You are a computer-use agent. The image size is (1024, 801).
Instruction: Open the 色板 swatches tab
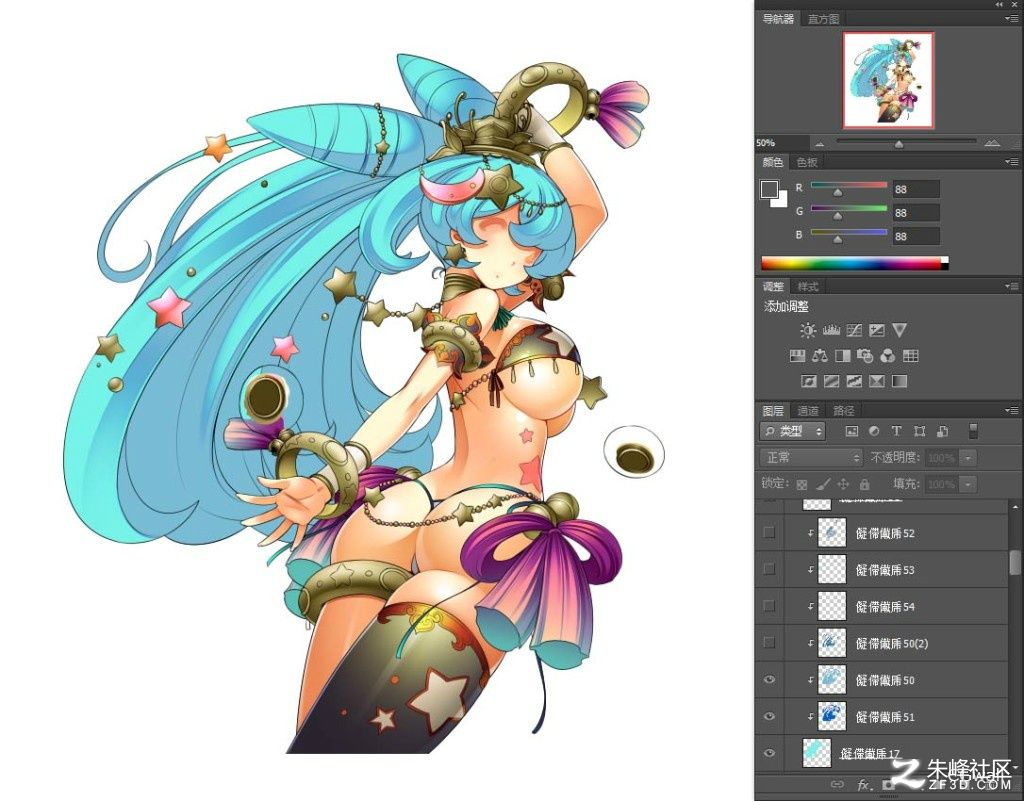[807, 162]
